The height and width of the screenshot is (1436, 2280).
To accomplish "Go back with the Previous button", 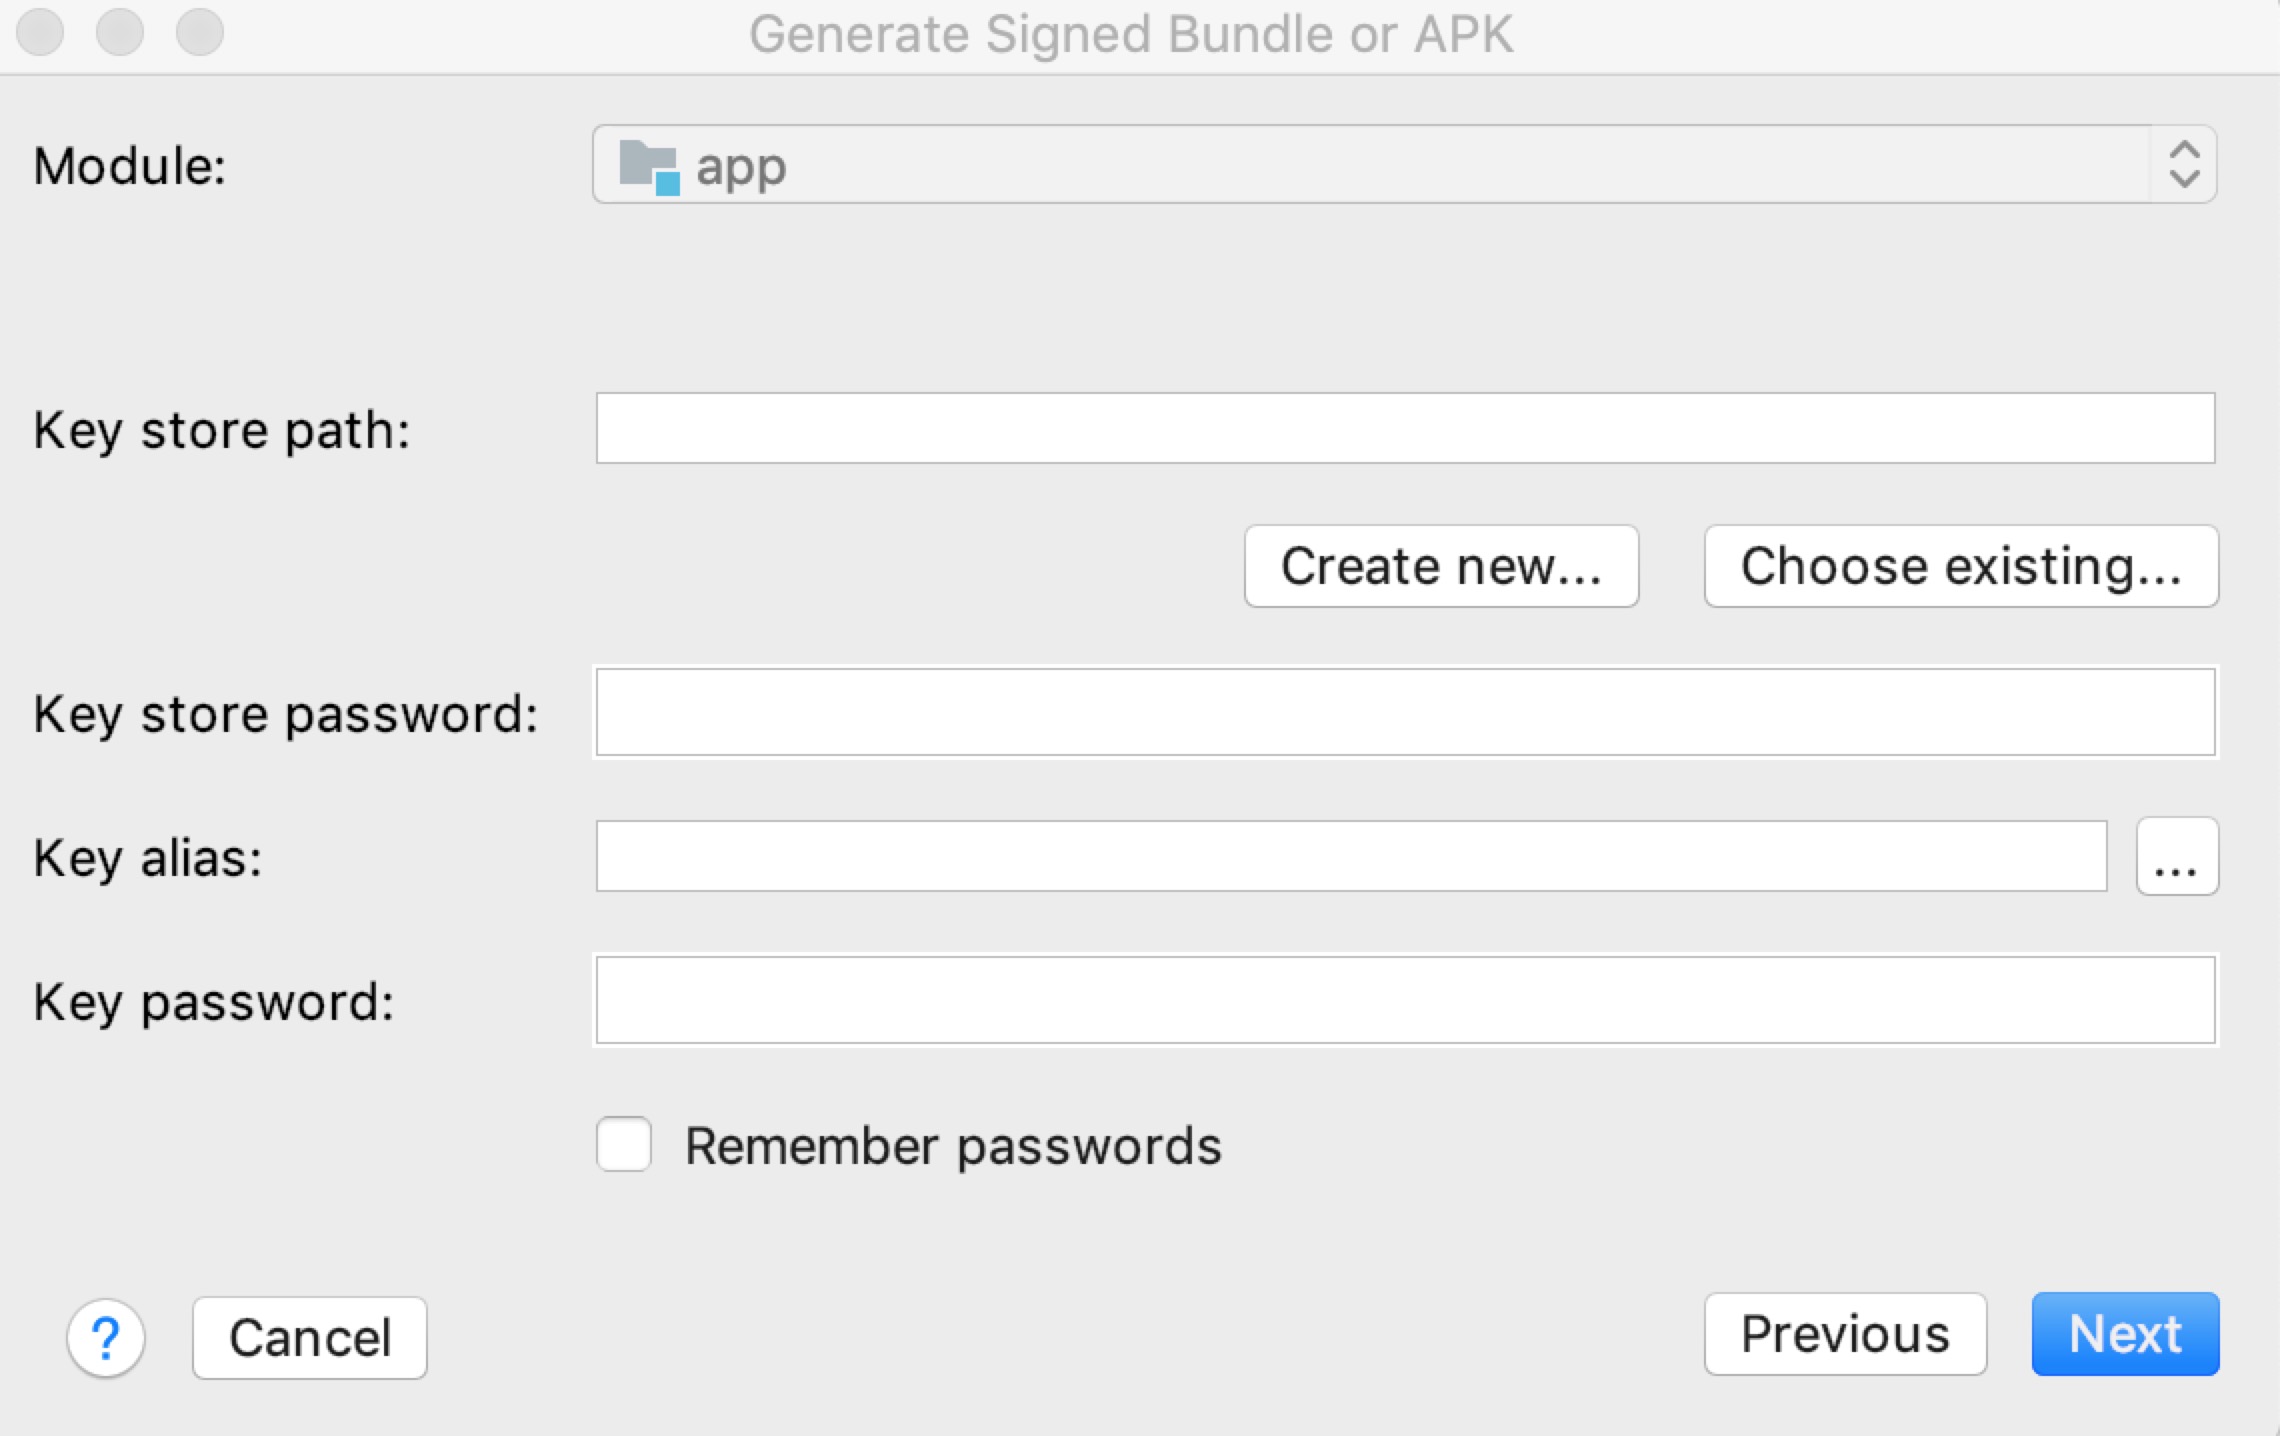I will (x=1845, y=1334).
